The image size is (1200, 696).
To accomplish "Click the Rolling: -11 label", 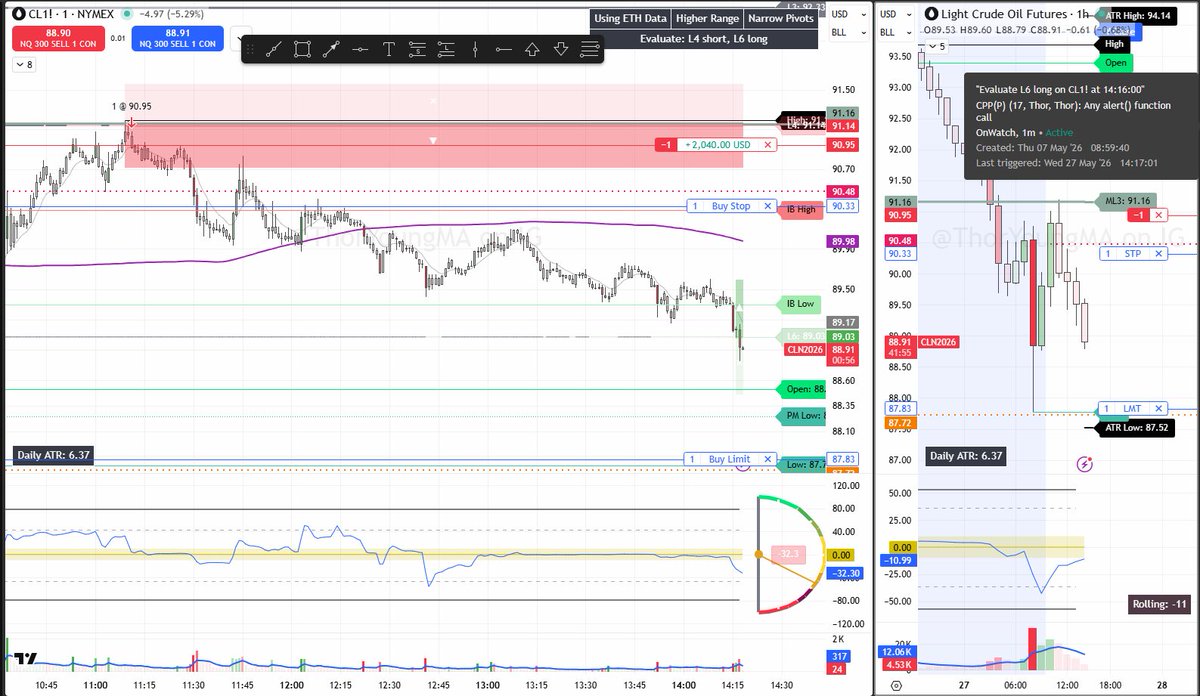I will (x=1159, y=604).
